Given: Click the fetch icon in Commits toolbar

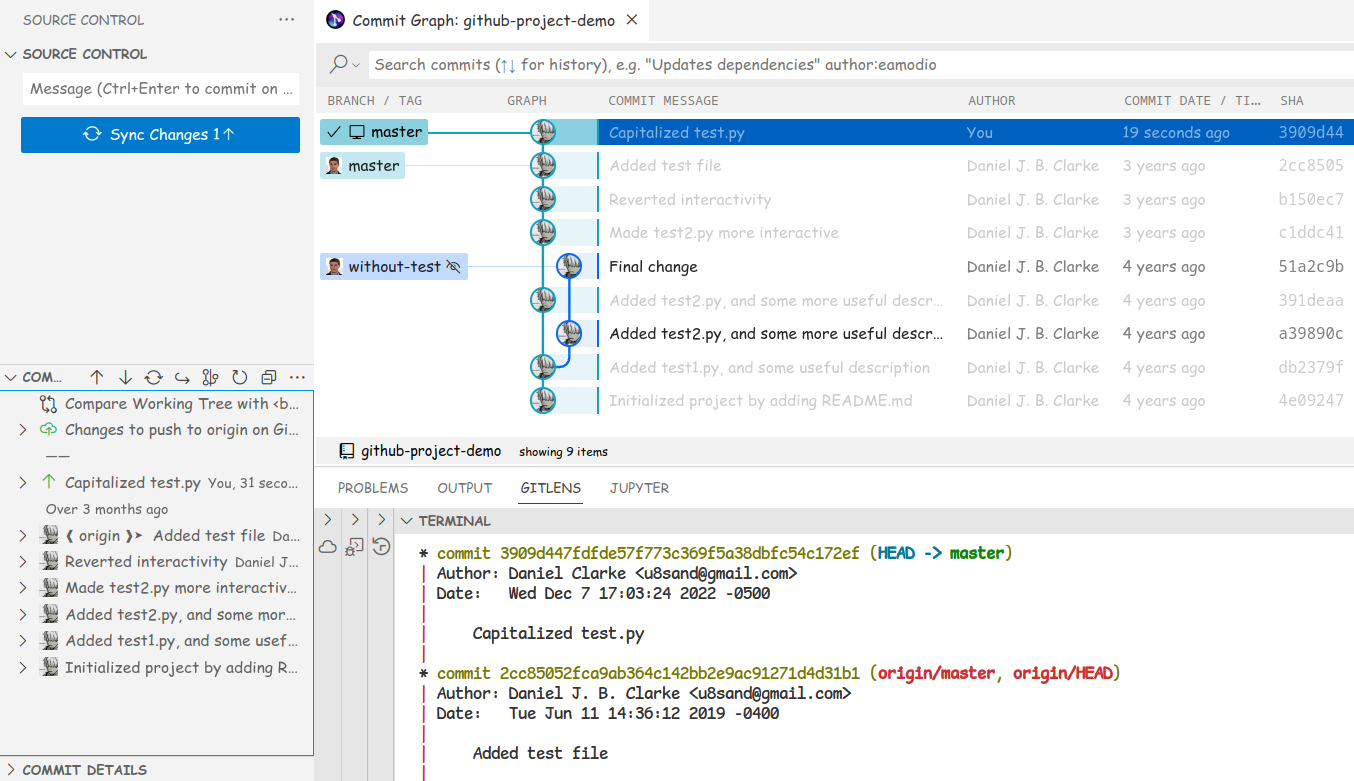Looking at the screenshot, I should pyautogui.click(x=153, y=377).
